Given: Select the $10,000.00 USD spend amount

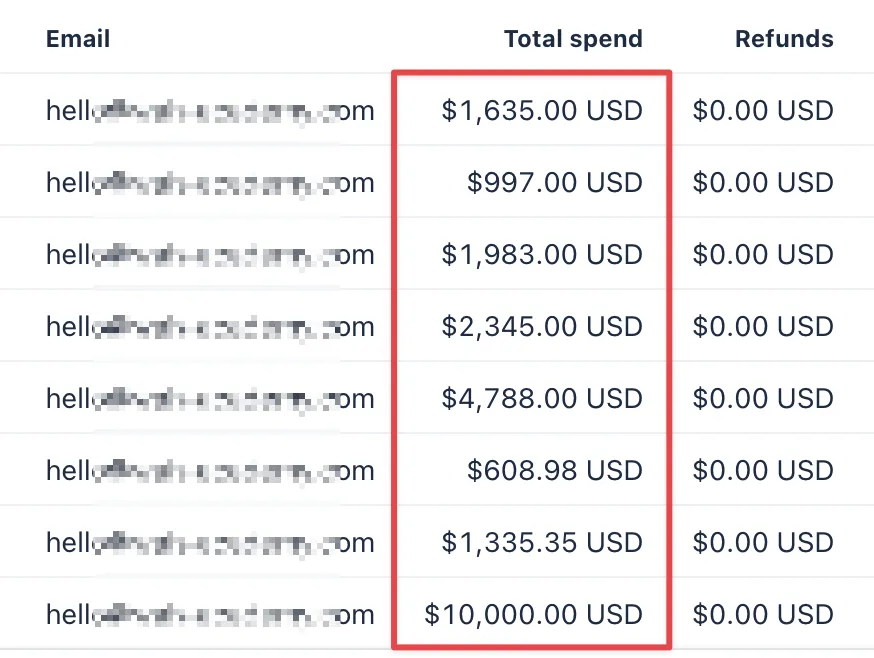Looking at the screenshot, I should click(x=533, y=614).
